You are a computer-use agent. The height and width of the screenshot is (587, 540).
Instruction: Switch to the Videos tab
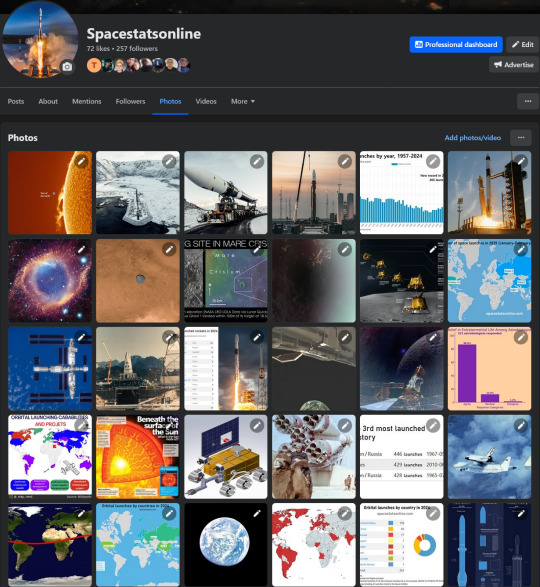[206, 101]
